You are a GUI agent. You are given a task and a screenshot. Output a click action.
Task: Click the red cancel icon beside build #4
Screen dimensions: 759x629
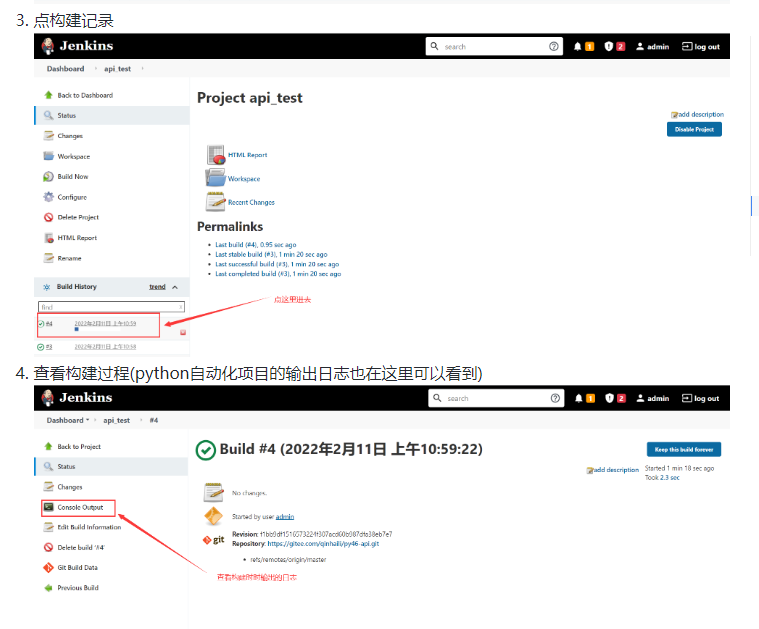click(x=183, y=333)
